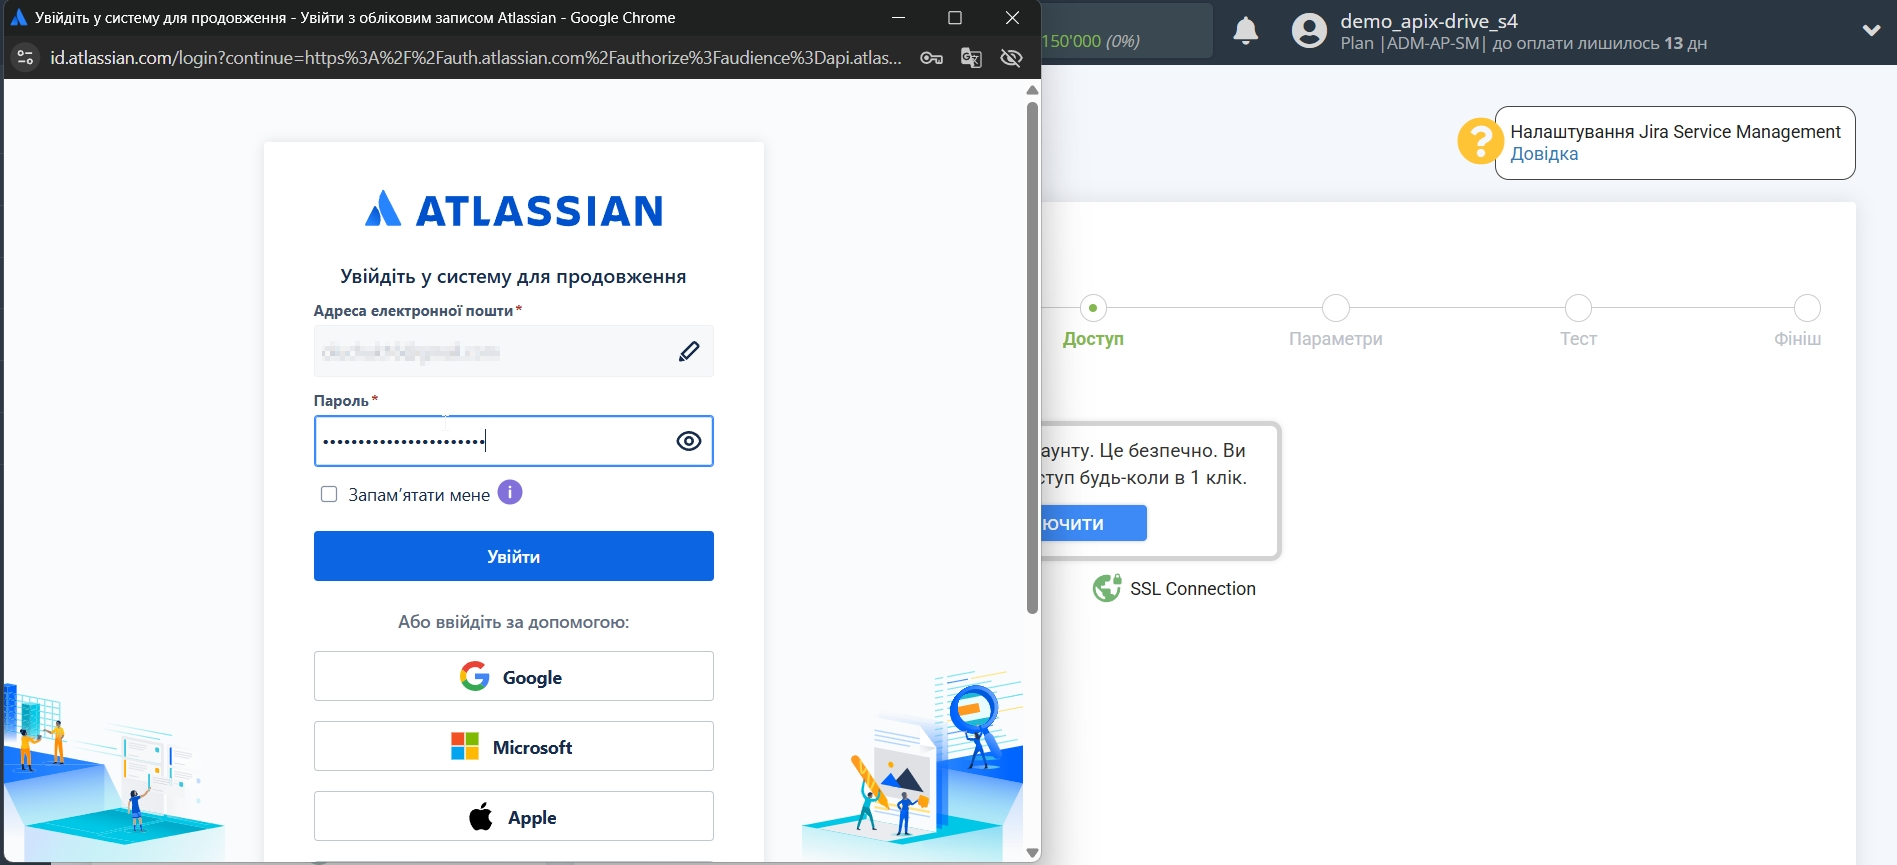Image resolution: width=1897 pixels, height=865 pixels.
Task: Click the green SSL Connection shield icon
Action: (x=1107, y=588)
